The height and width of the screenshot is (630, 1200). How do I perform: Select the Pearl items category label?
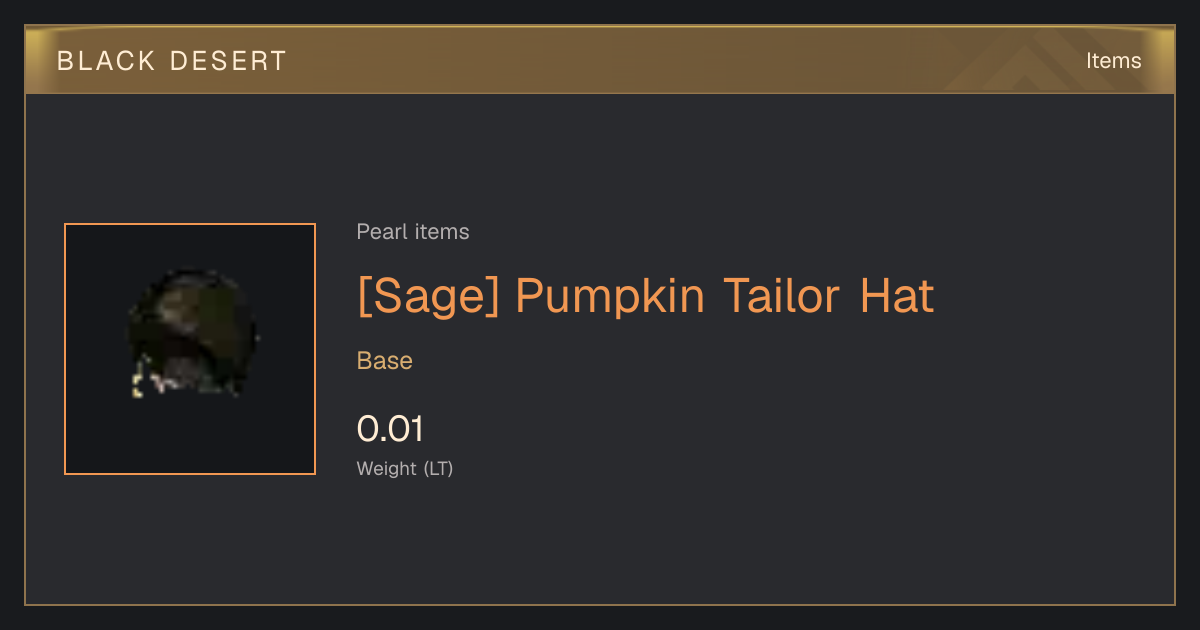[413, 232]
